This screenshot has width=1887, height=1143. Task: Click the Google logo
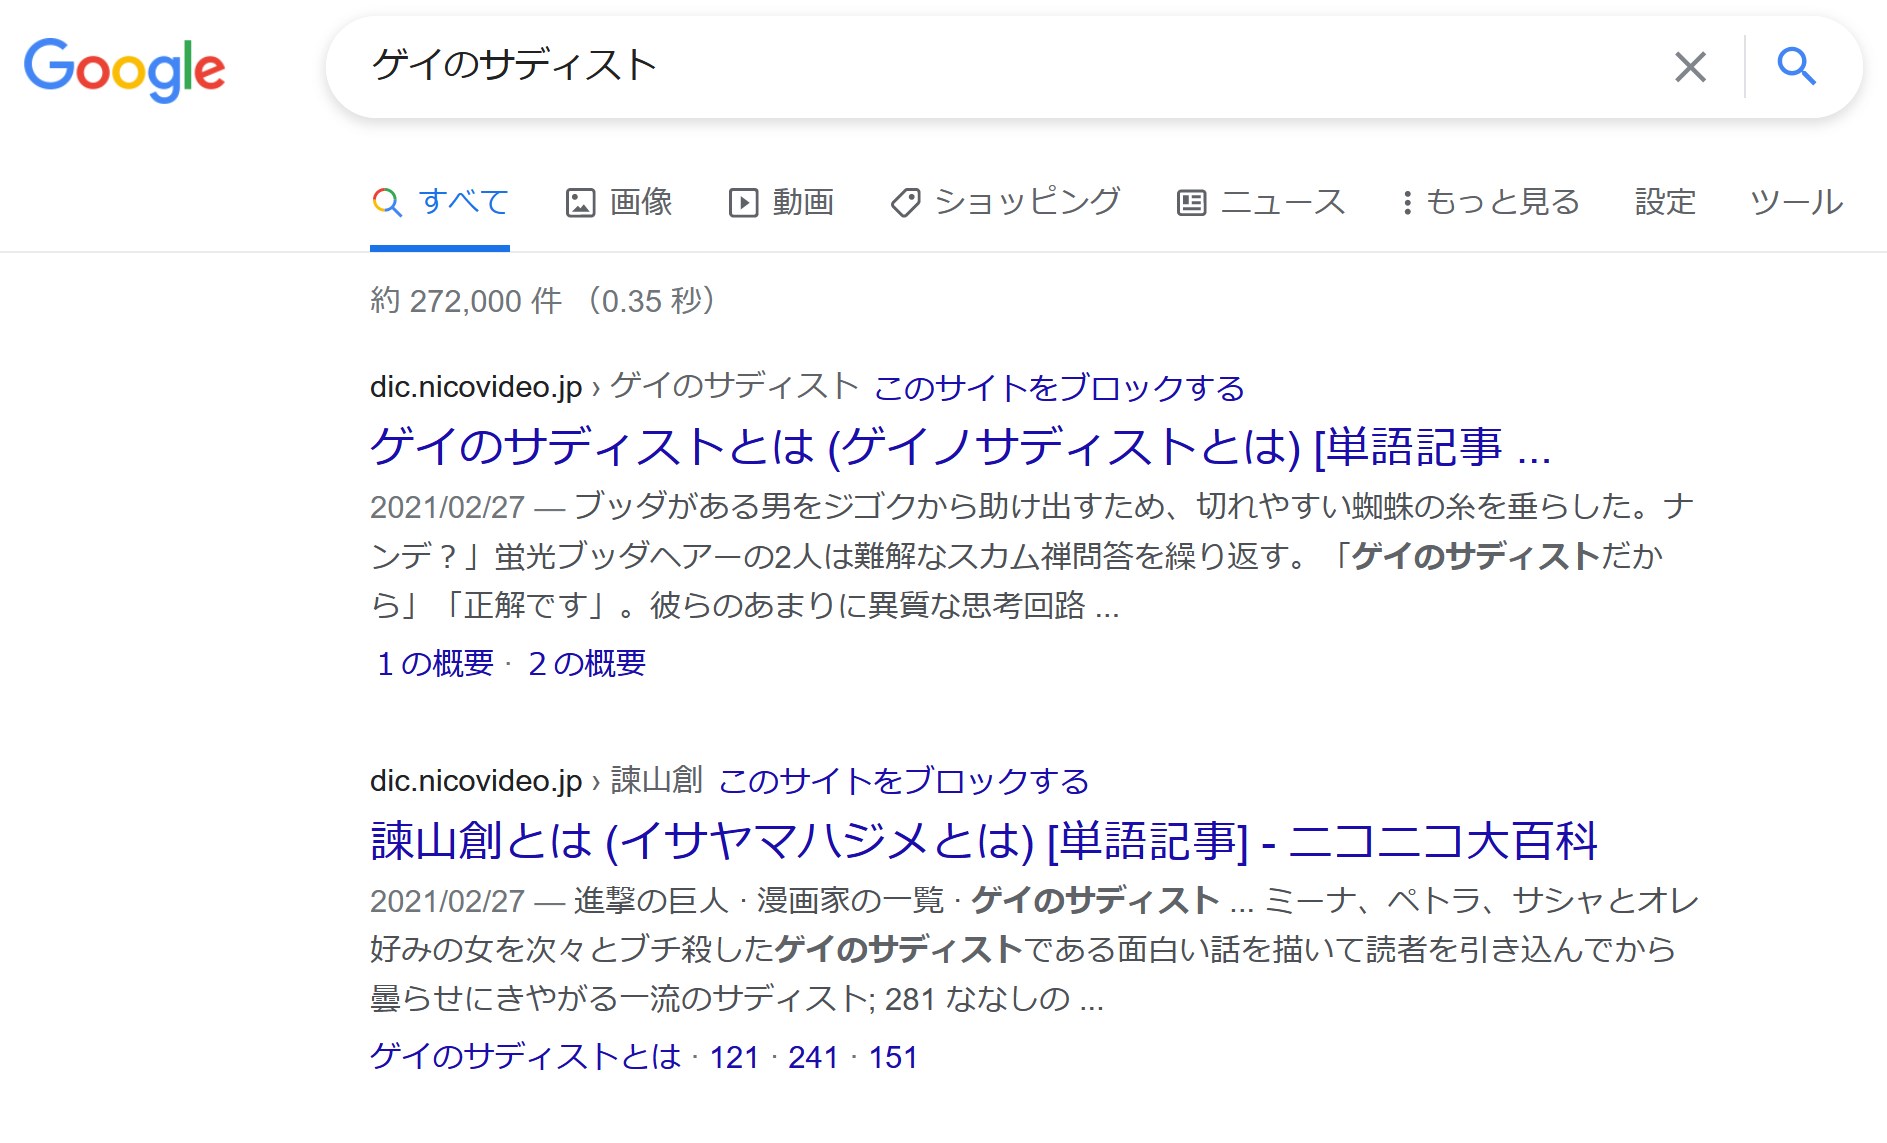coord(124,68)
